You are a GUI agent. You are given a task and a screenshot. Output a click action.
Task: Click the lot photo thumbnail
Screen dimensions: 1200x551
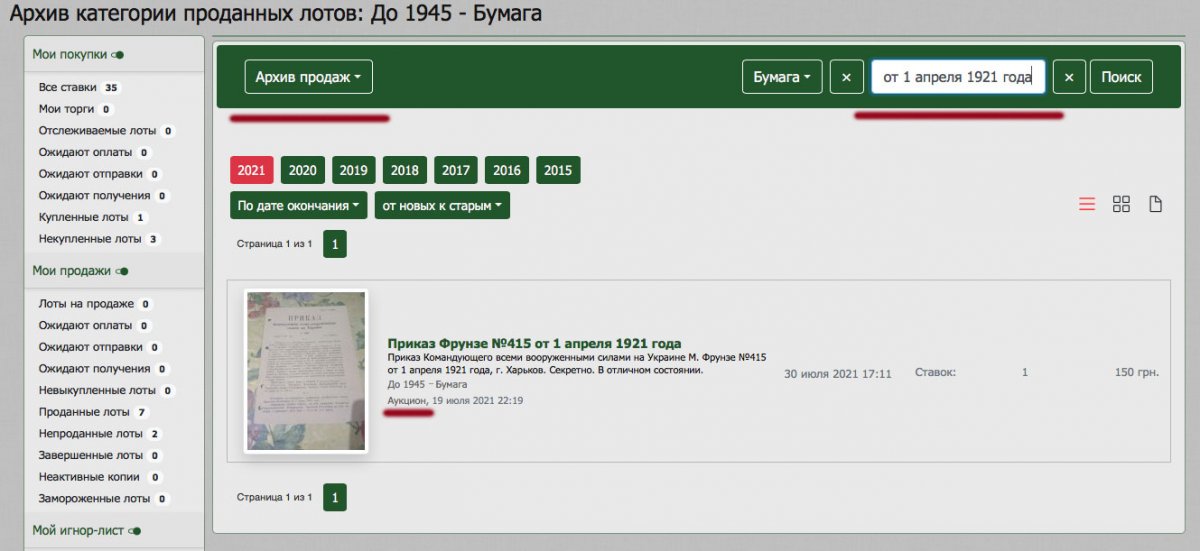(307, 370)
